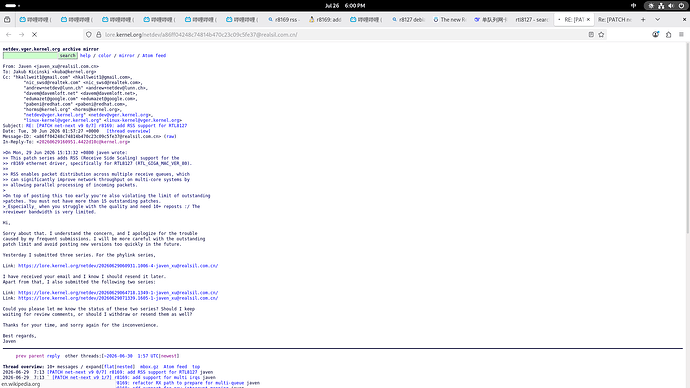The image size is (690, 388).
Task: Jump to [thread overview] link
Action: (x=128, y=131)
